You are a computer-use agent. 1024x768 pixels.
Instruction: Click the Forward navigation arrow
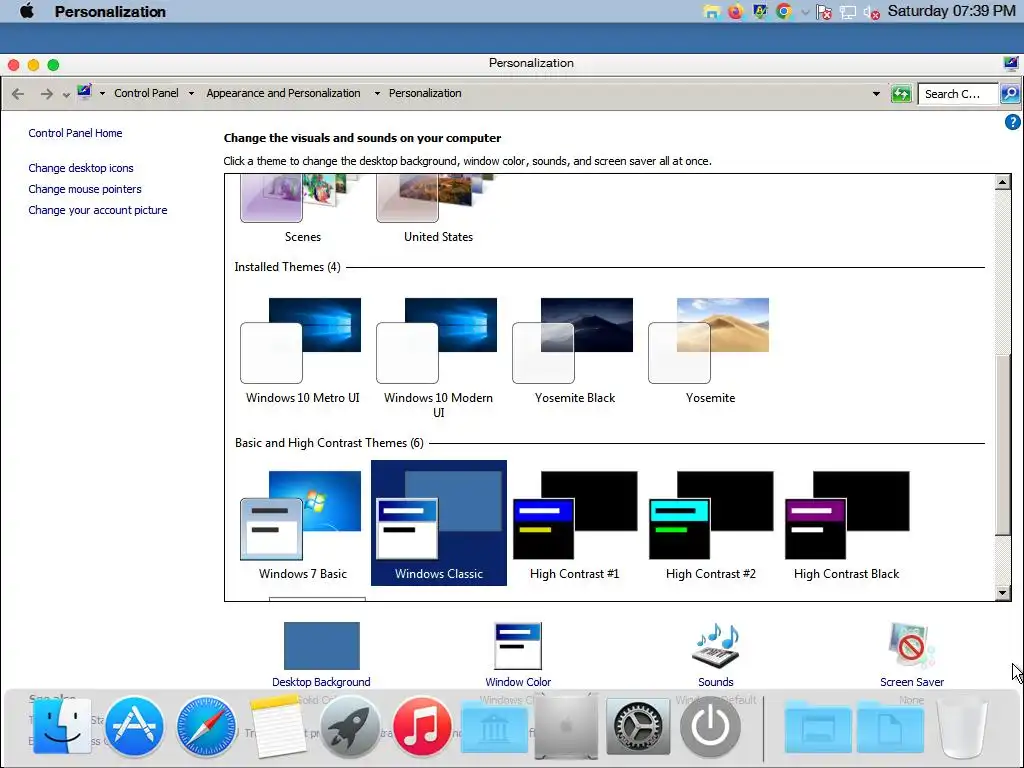(x=46, y=93)
